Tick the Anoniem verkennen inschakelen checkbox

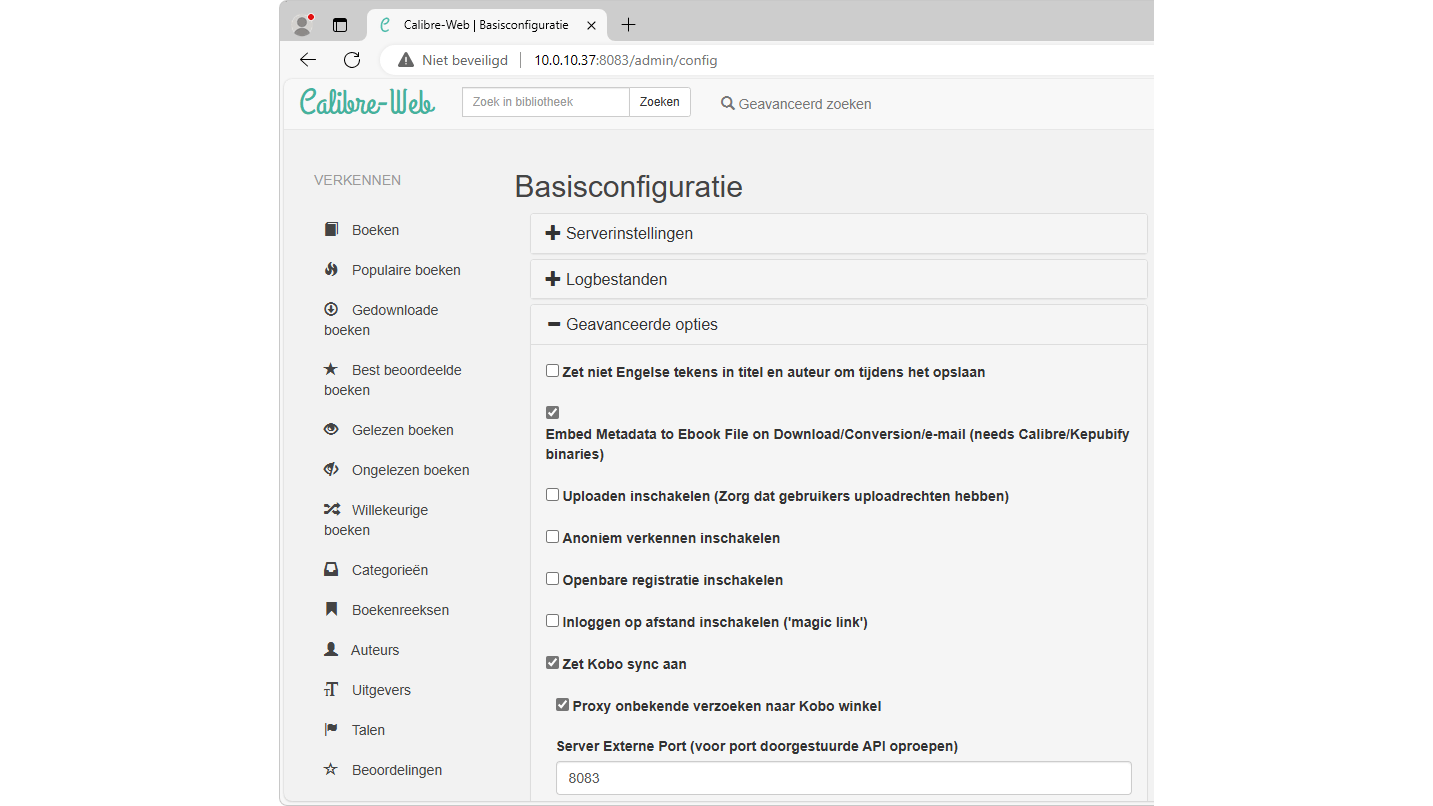tap(552, 537)
